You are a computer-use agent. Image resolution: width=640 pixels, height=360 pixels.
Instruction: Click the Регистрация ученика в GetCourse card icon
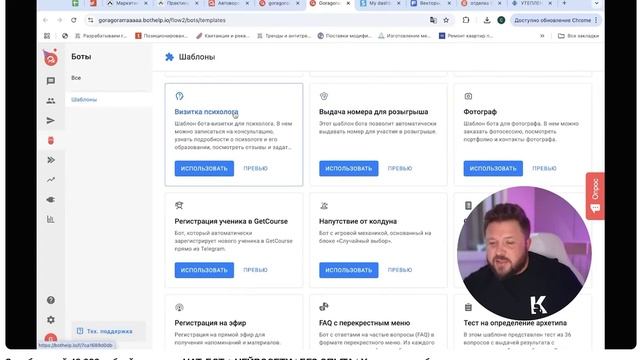pyautogui.click(x=179, y=205)
